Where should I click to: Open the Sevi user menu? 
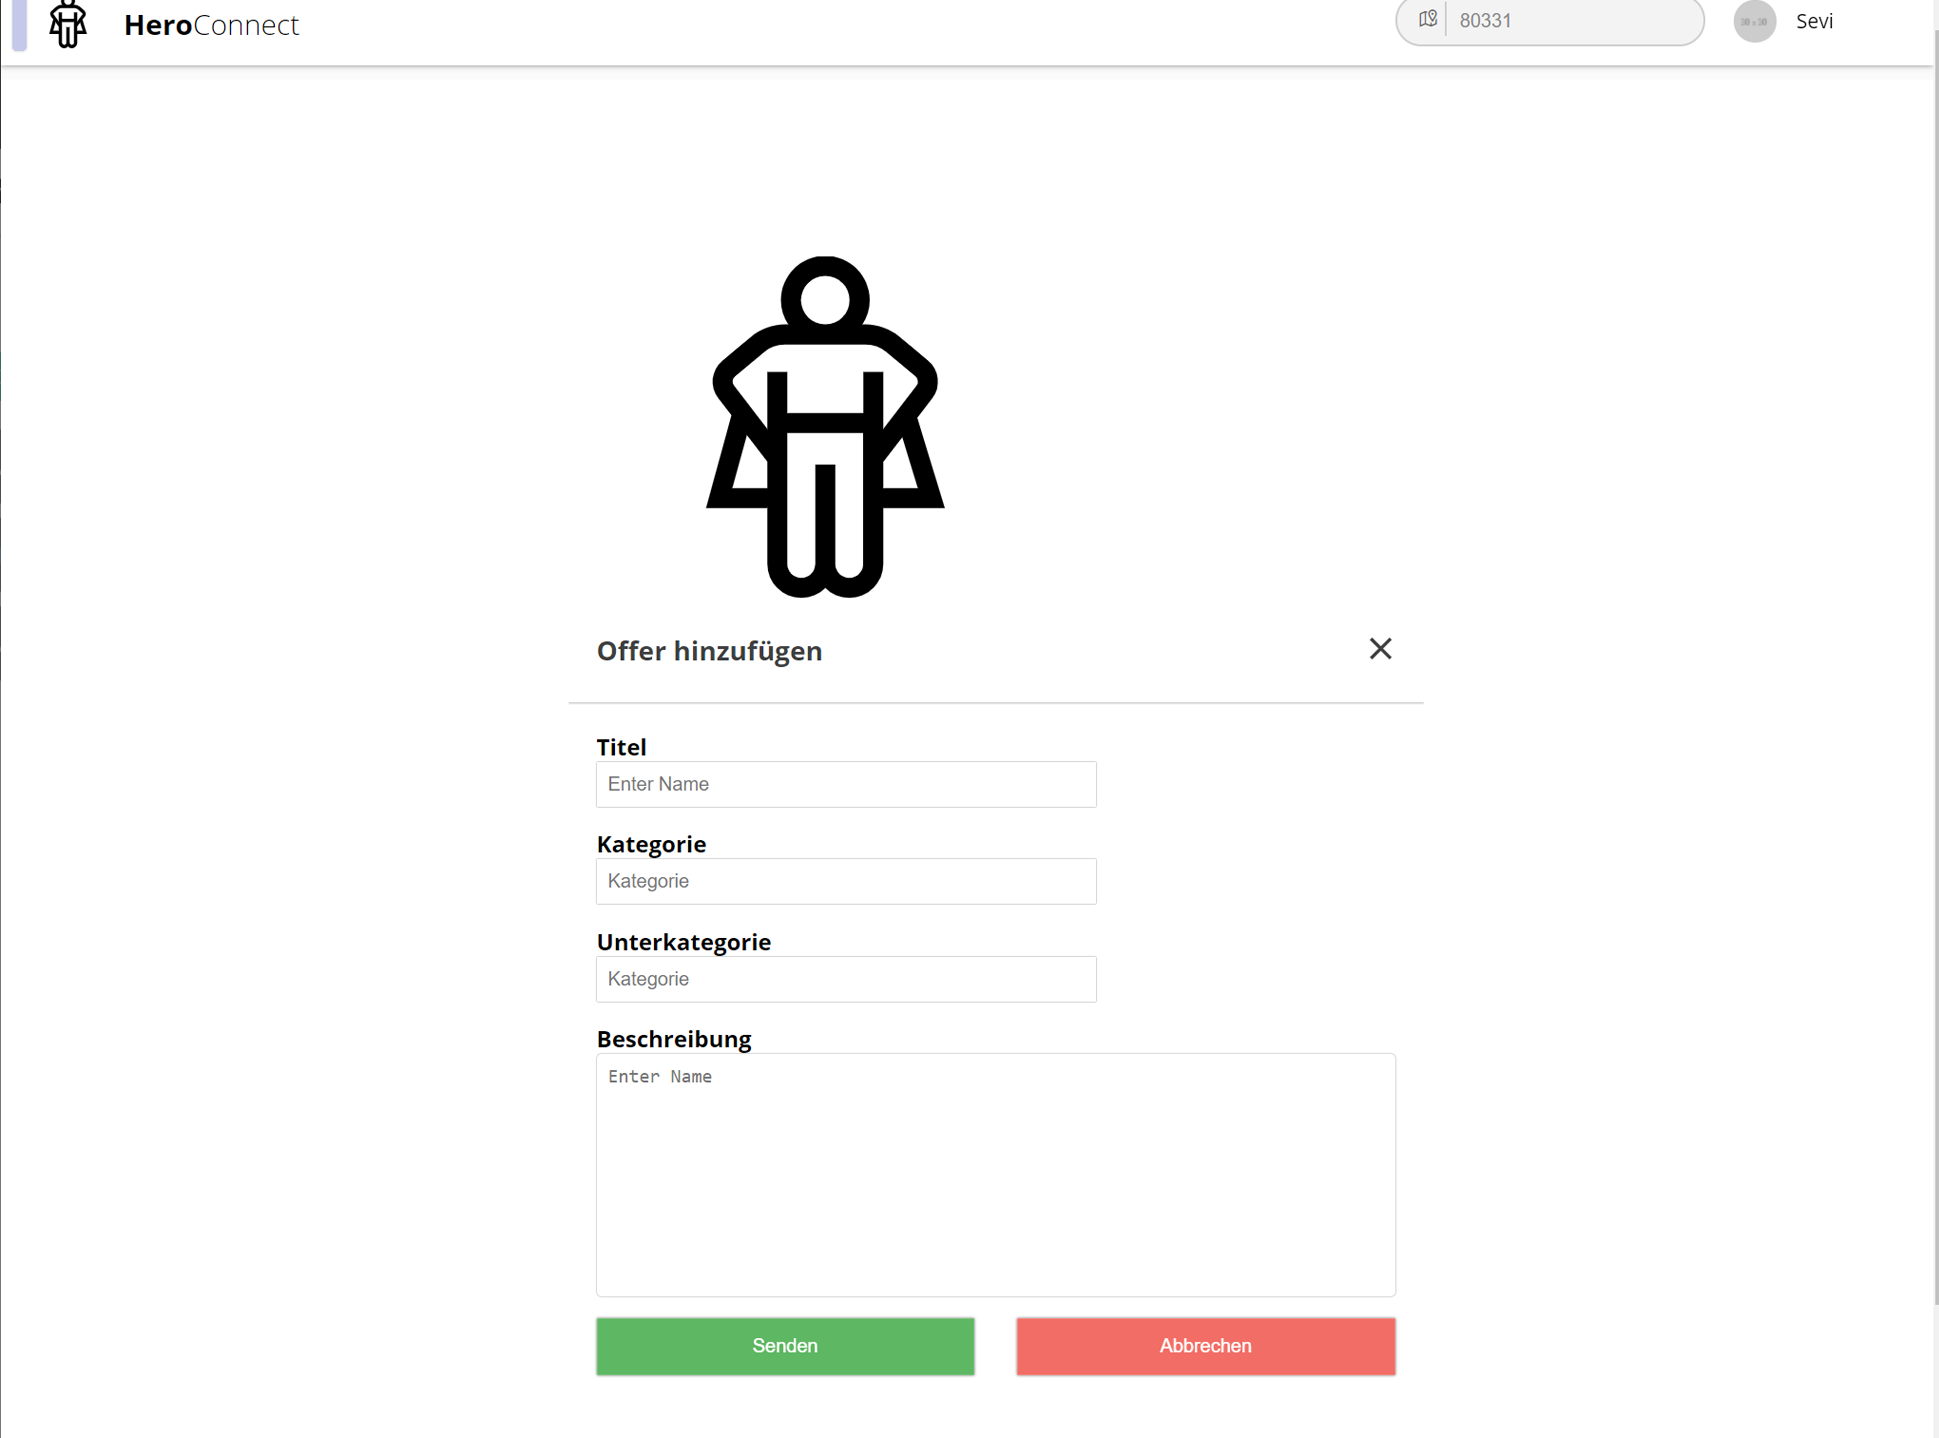1814,21
